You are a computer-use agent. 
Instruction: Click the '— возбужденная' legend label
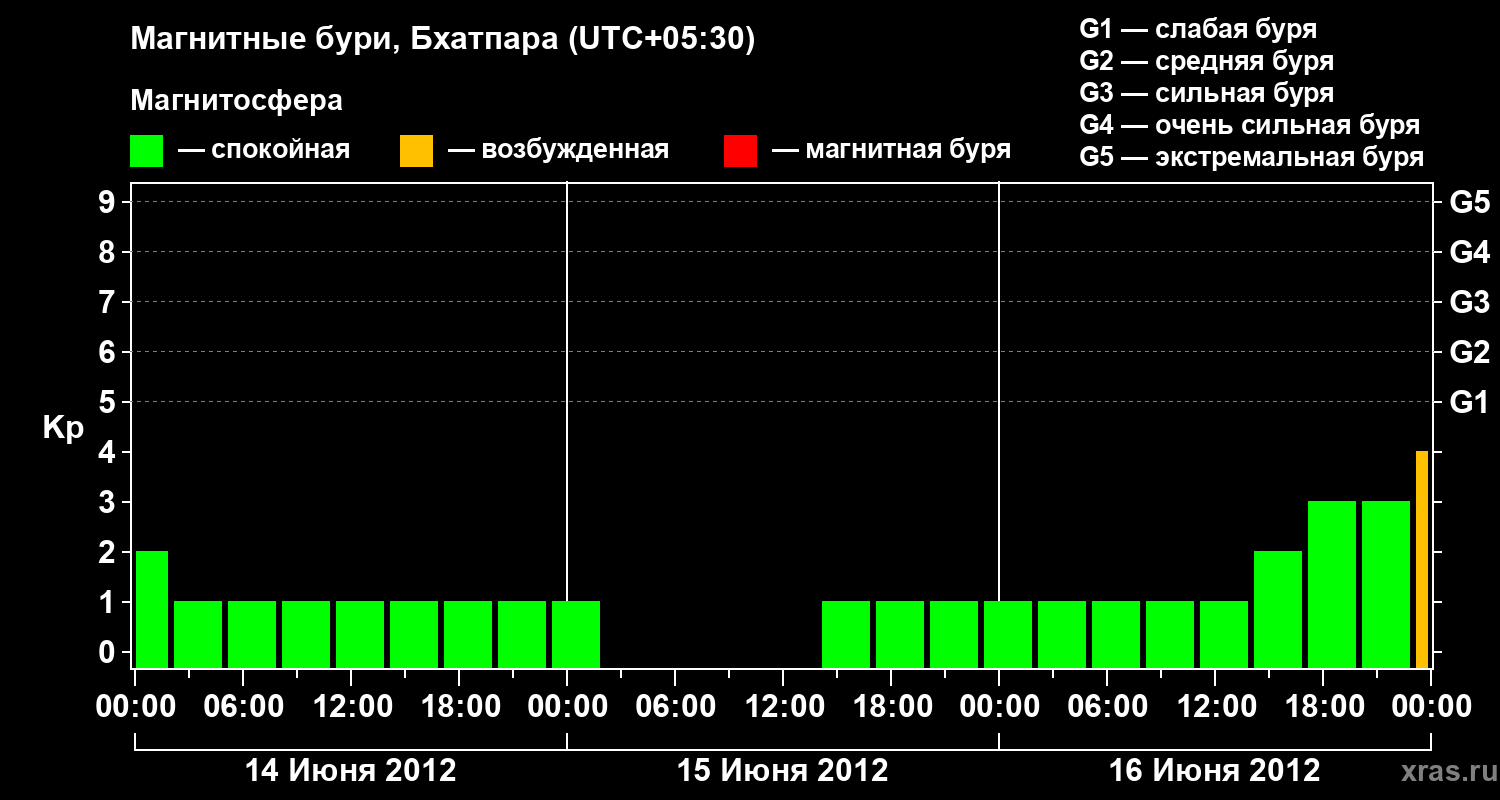point(558,150)
